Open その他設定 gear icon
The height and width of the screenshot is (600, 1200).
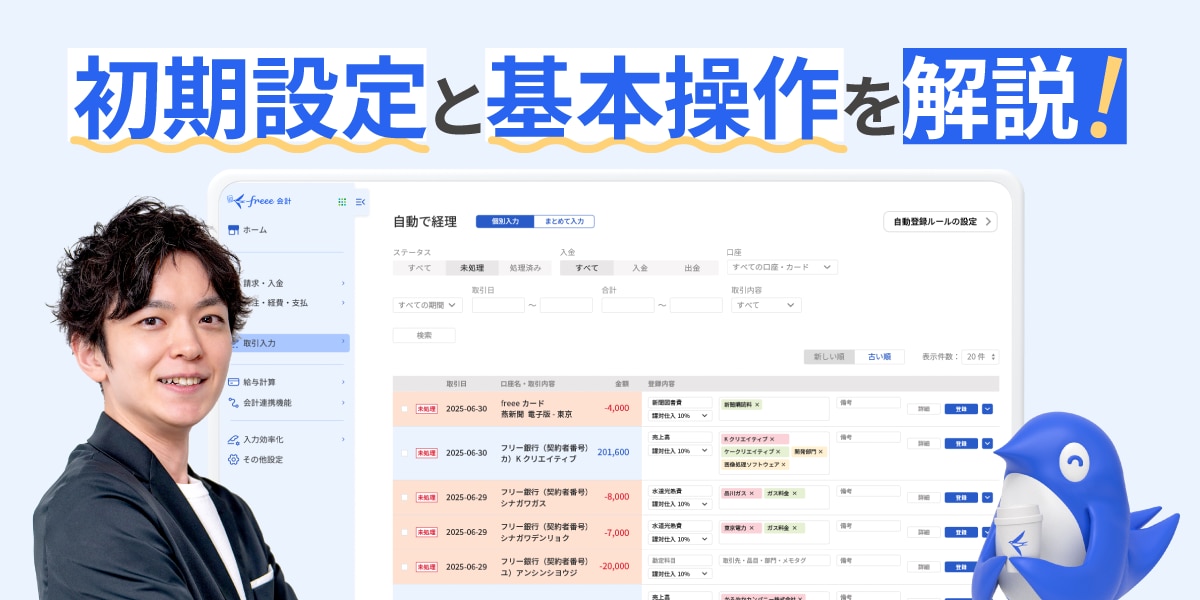[233, 459]
